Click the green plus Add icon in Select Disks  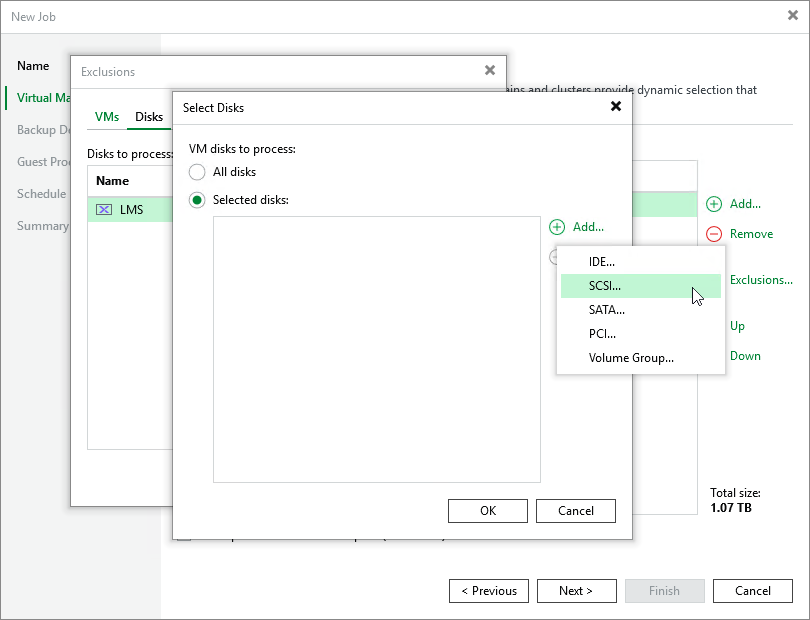coord(557,227)
